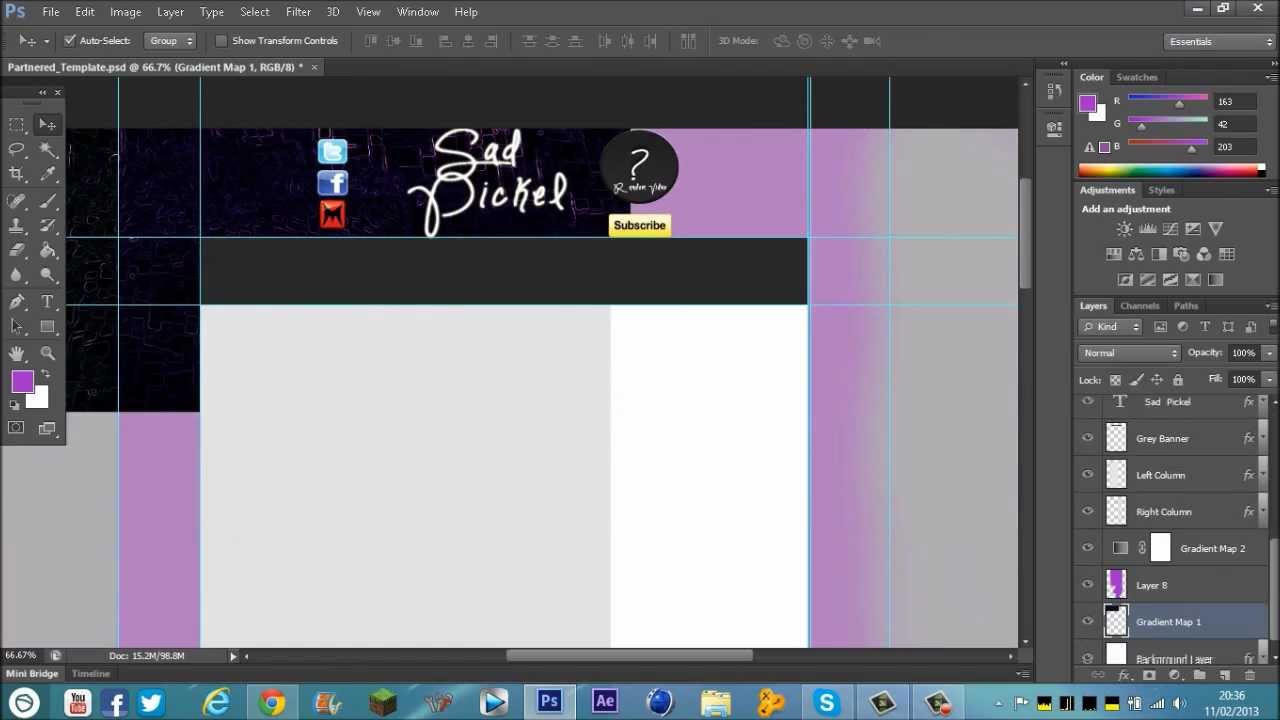Select the Paint Bucket tool
The width and height of the screenshot is (1280, 720).
47,251
